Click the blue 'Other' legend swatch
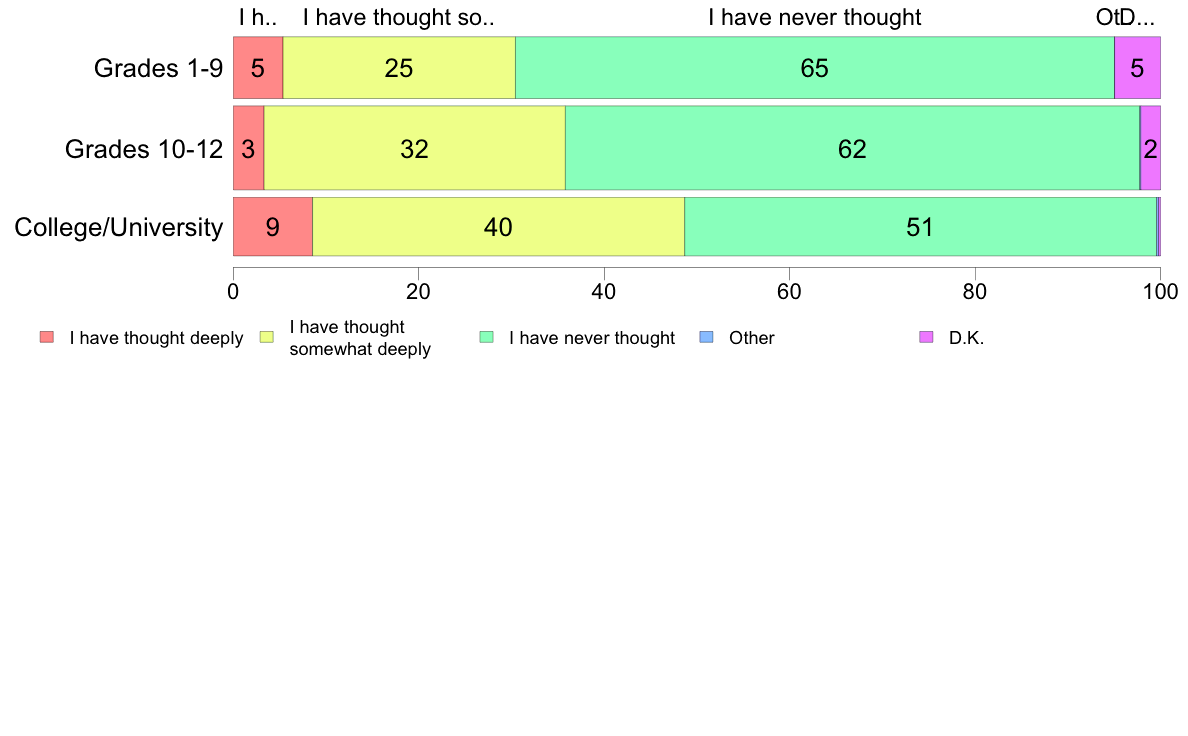Viewport: 1188px width, 736px height. [x=706, y=337]
